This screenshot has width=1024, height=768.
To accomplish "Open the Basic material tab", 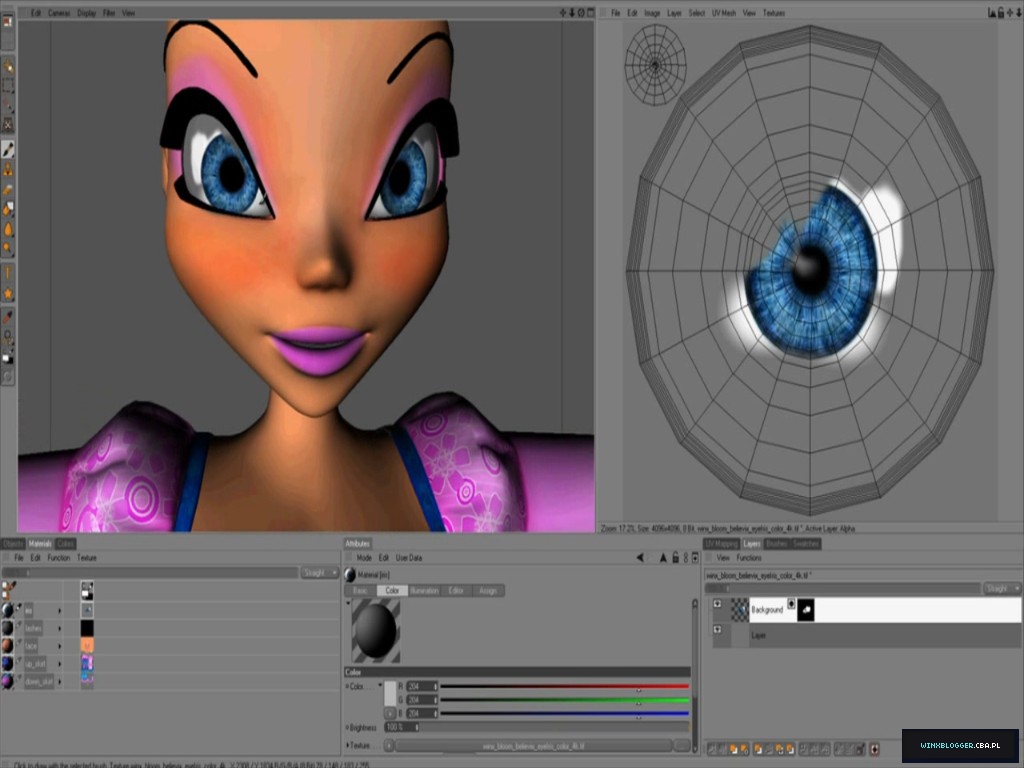I will click(360, 590).
